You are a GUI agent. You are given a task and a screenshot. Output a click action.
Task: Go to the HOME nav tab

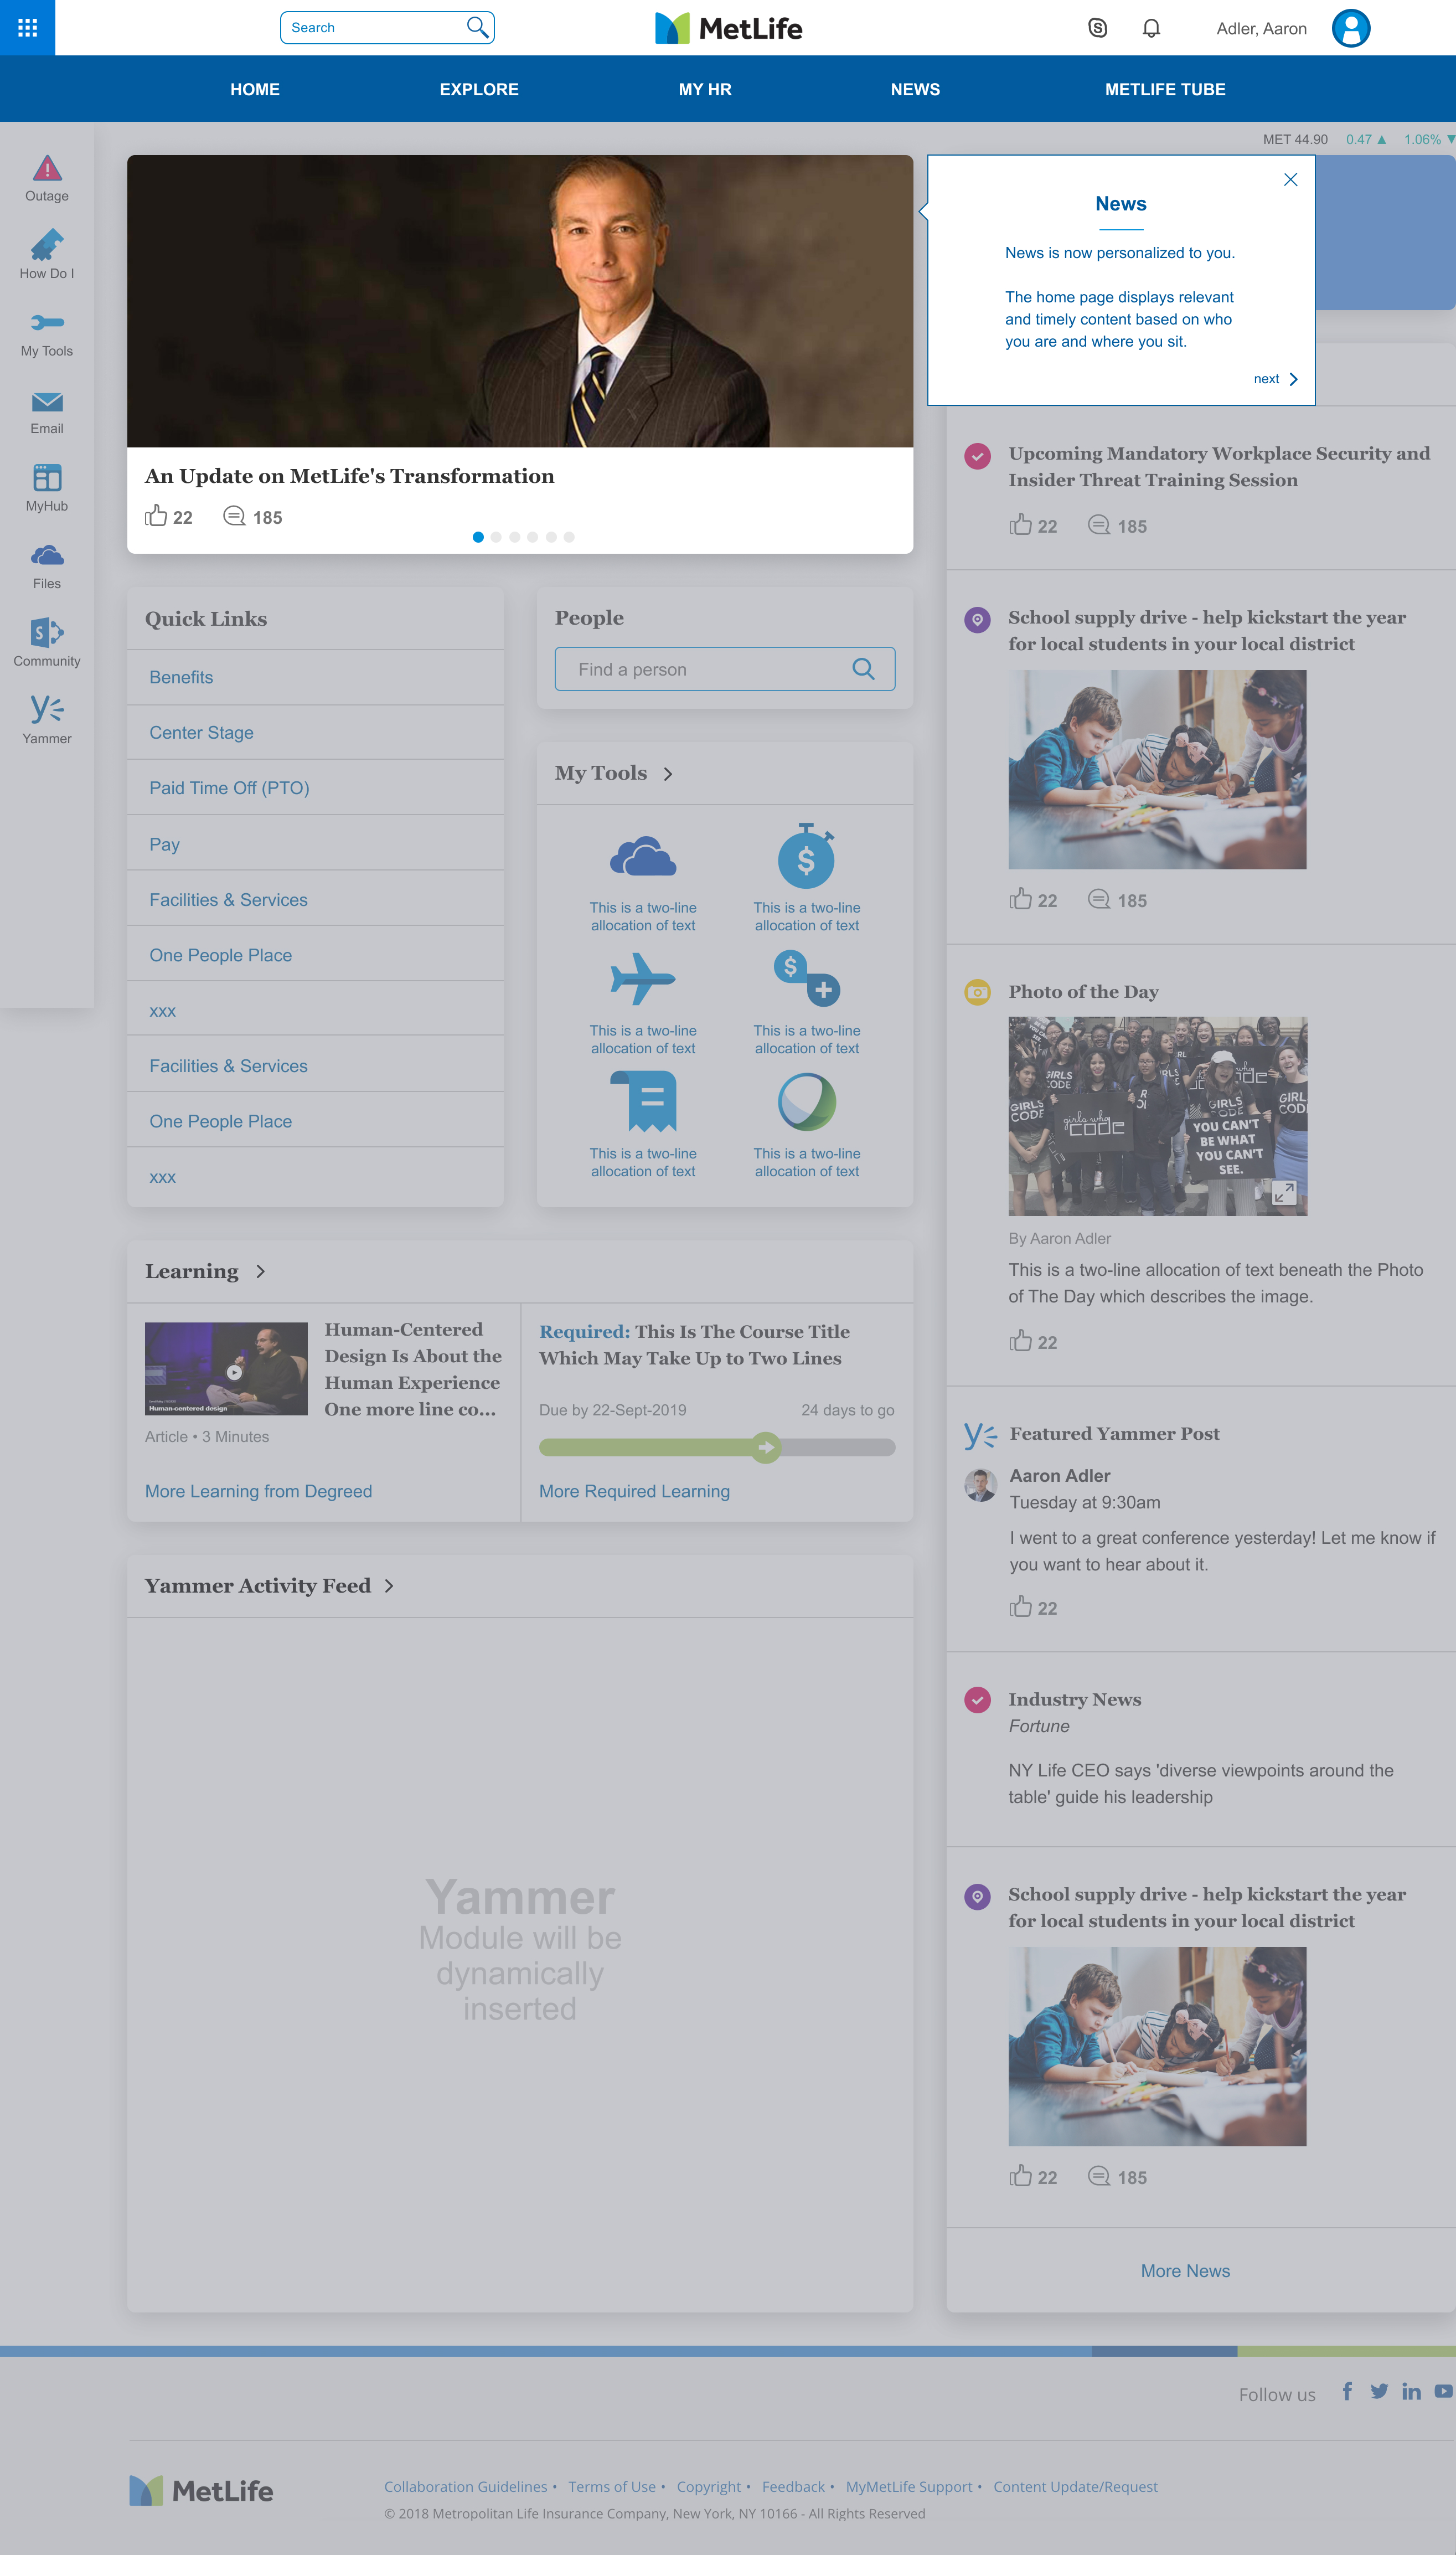[255, 89]
